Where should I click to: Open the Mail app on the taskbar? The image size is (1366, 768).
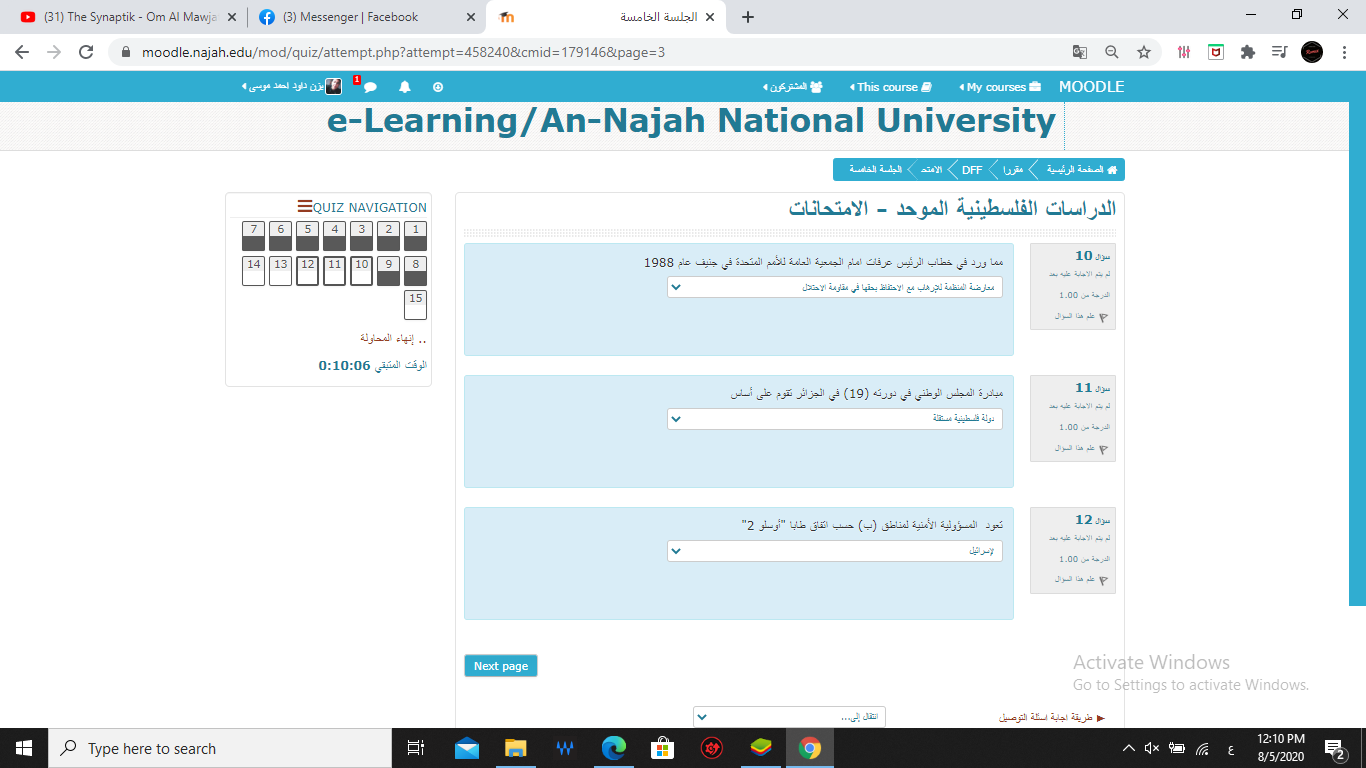tap(466, 748)
